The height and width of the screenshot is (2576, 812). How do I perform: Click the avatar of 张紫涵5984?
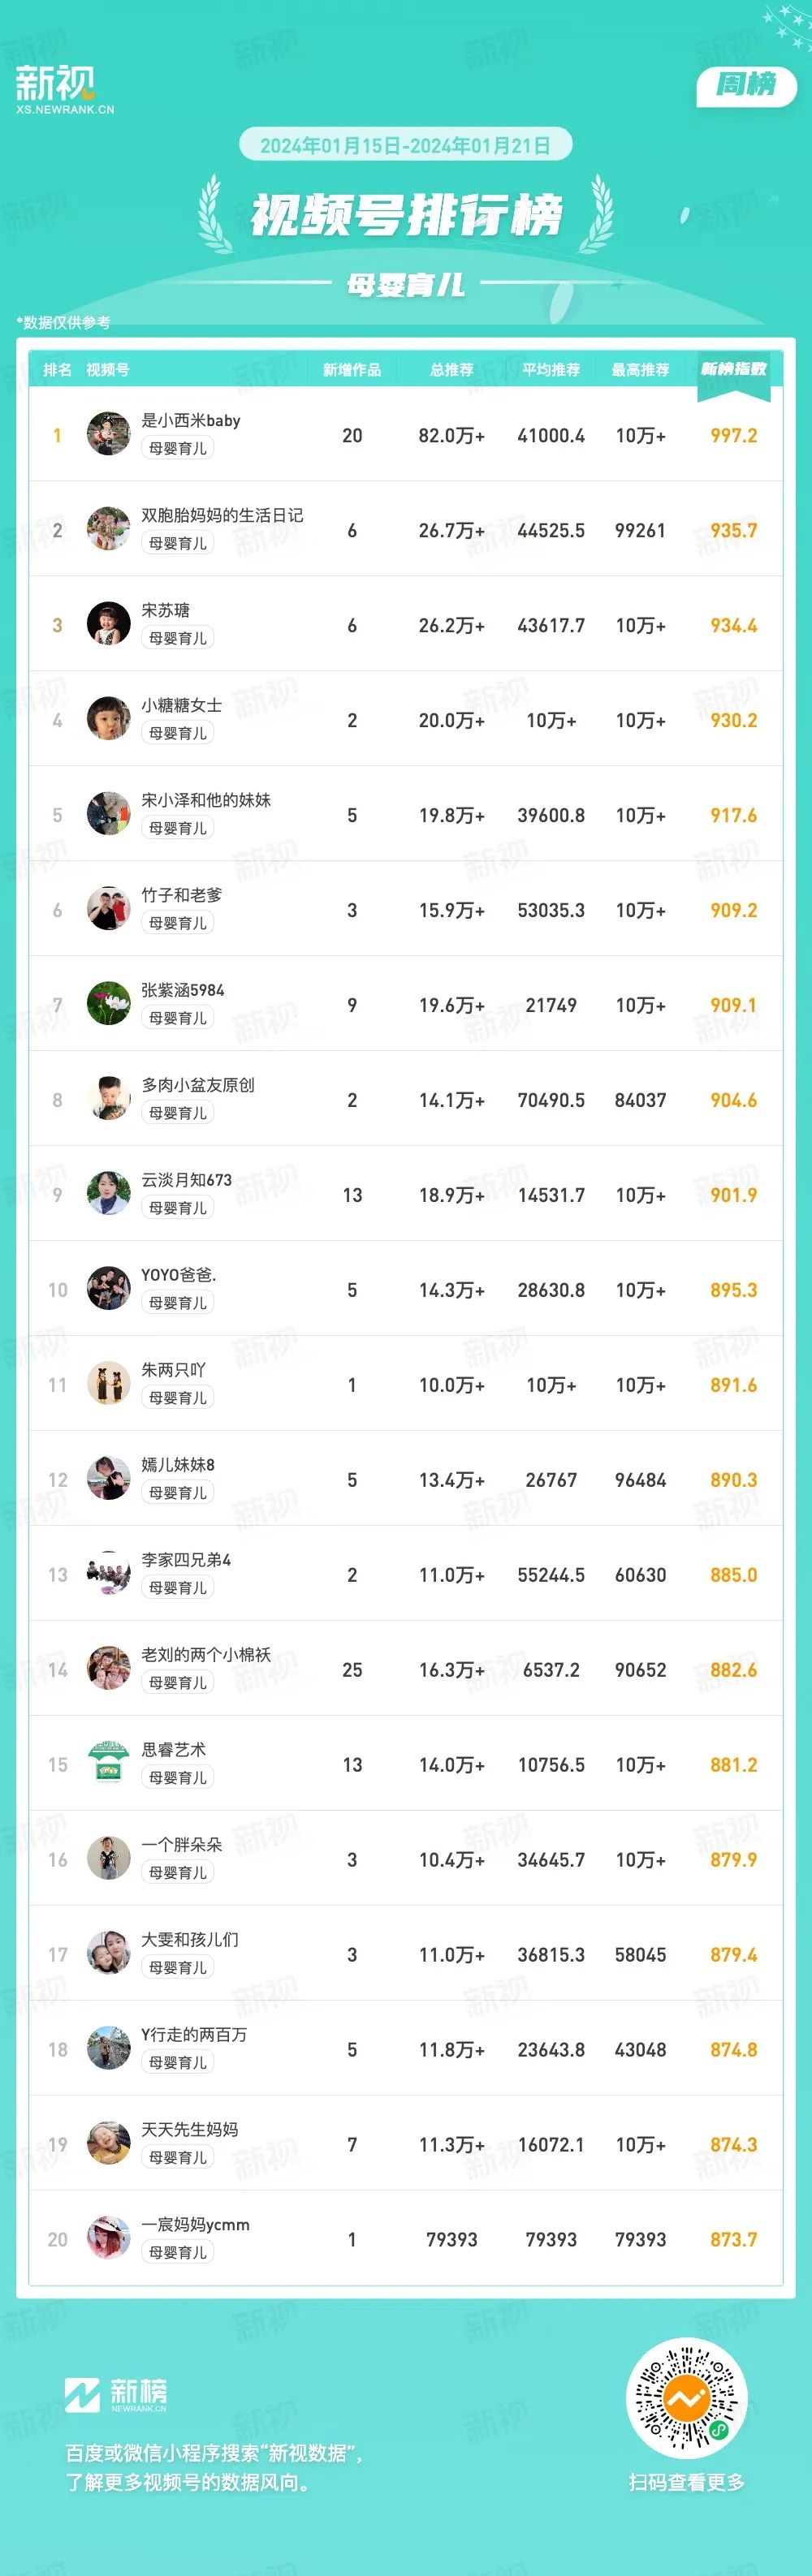tap(108, 1004)
